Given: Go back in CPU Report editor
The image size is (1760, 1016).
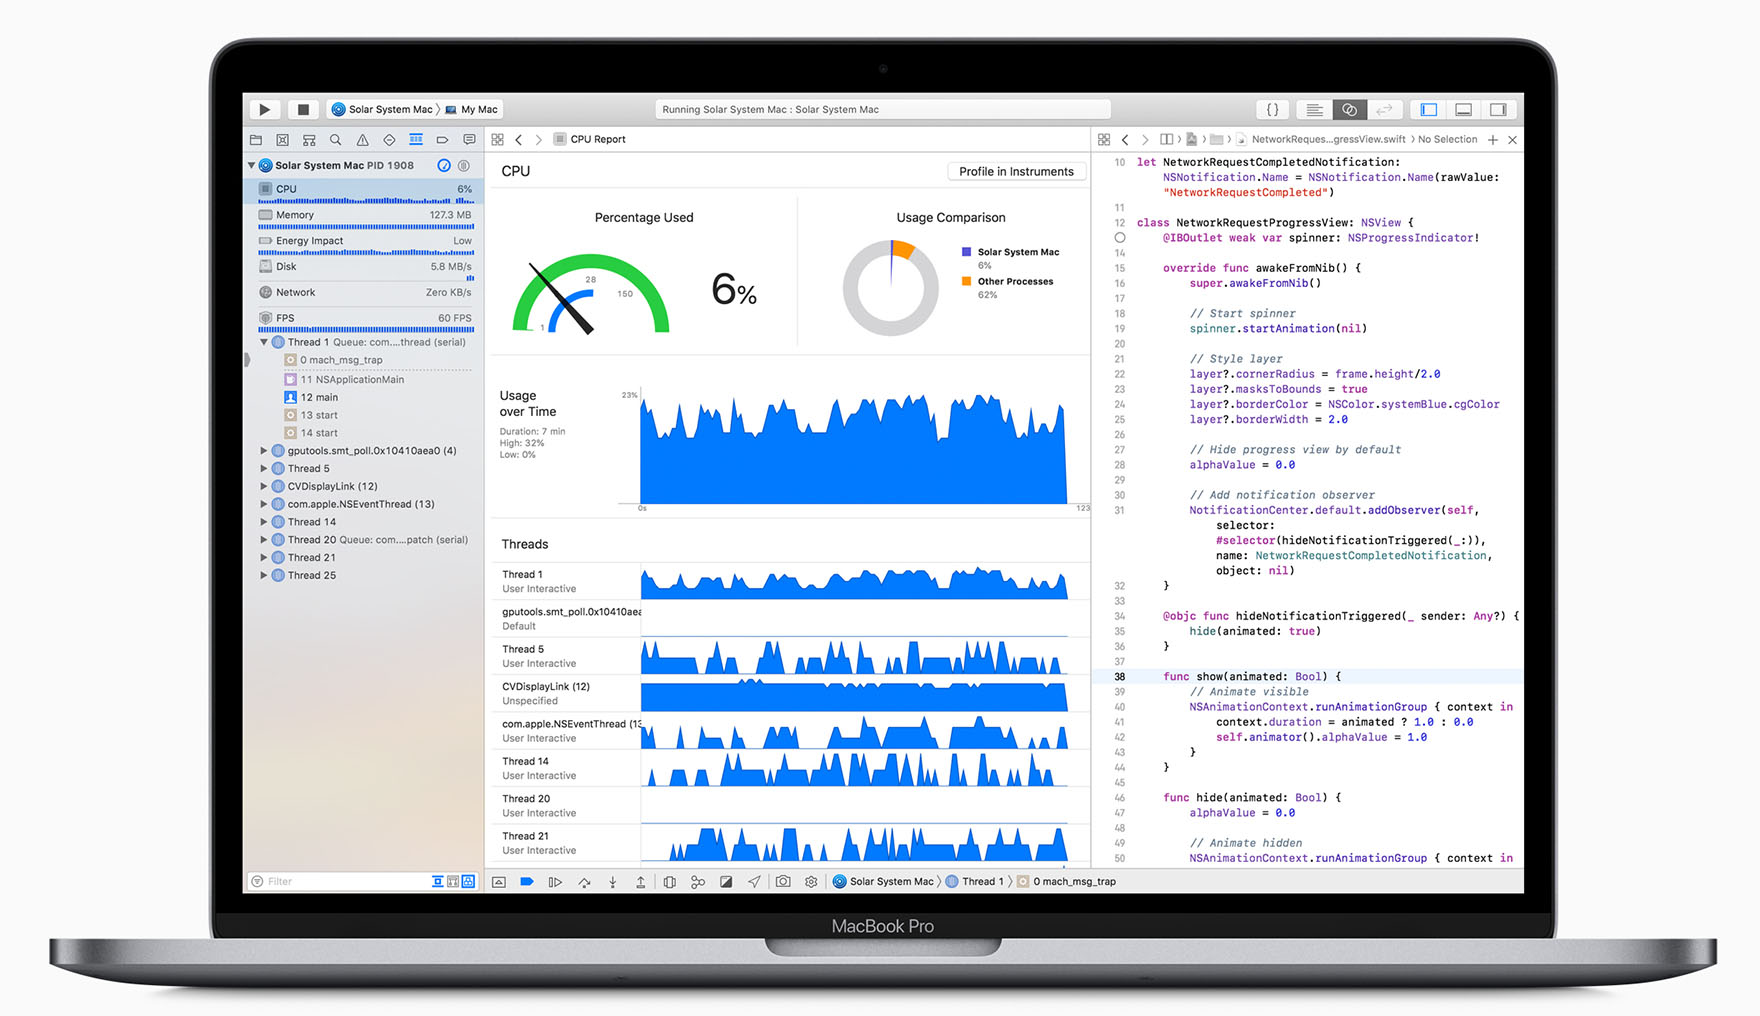Looking at the screenshot, I should point(519,140).
